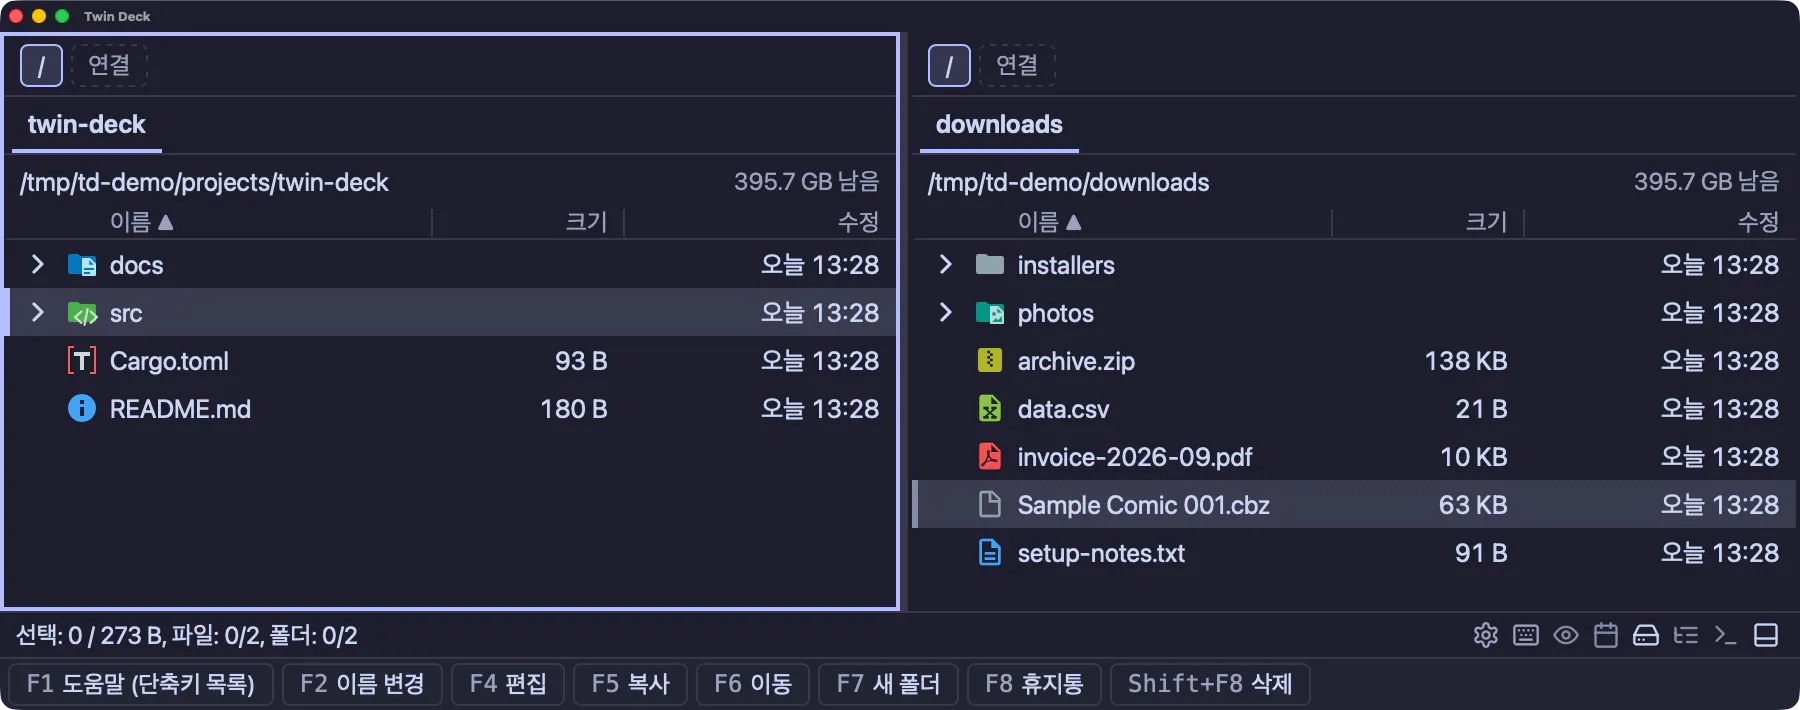Screen dimensions: 1800x710
Task: Click the photos folder icon
Action: [990, 313]
